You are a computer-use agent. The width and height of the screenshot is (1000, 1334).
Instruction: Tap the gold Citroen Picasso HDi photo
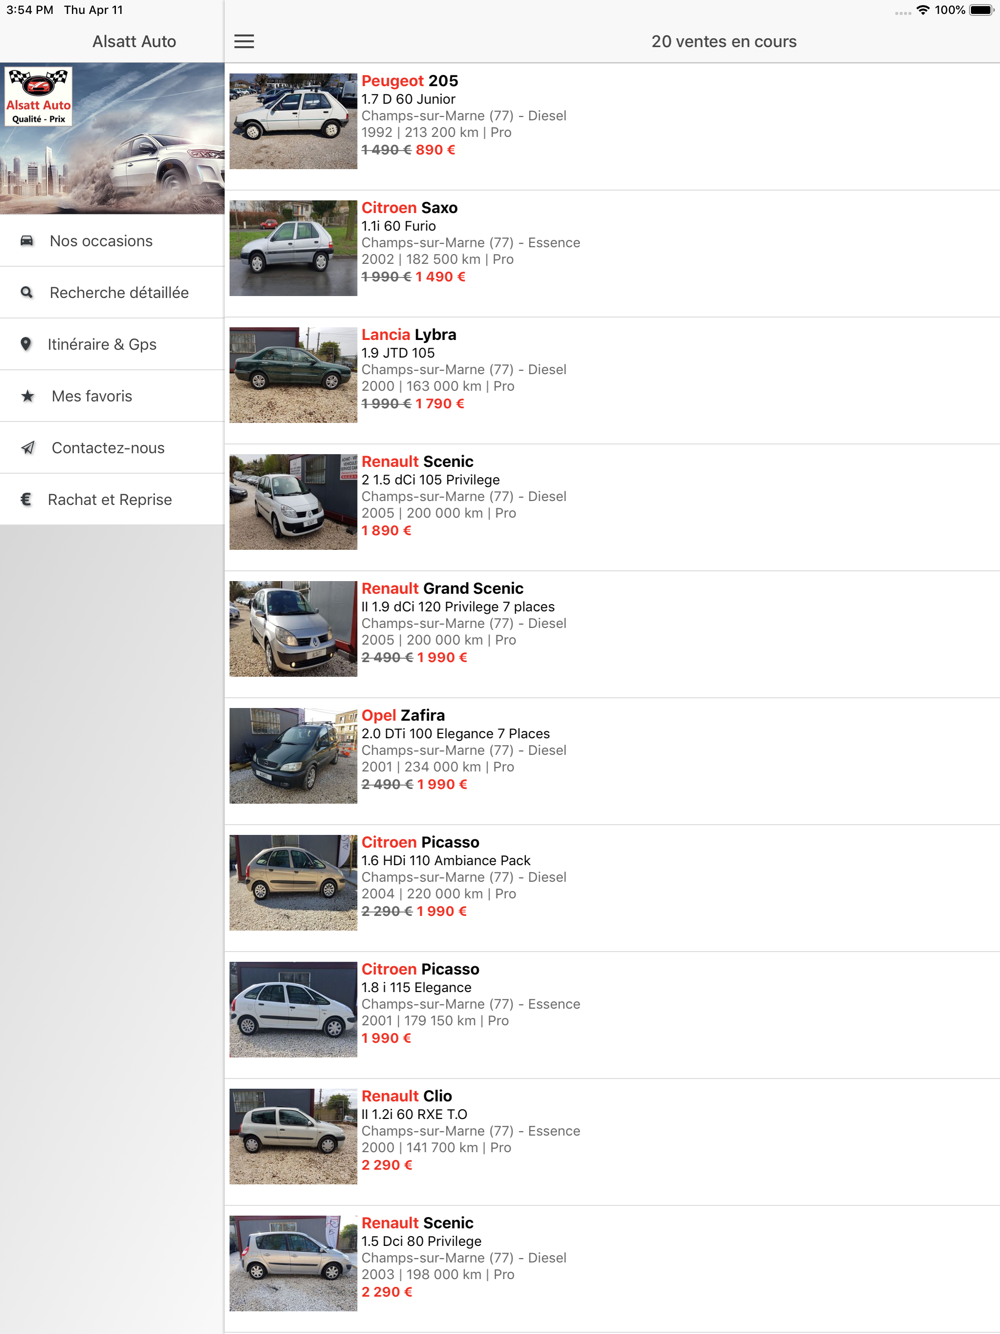pyautogui.click(x=293, y=883)
